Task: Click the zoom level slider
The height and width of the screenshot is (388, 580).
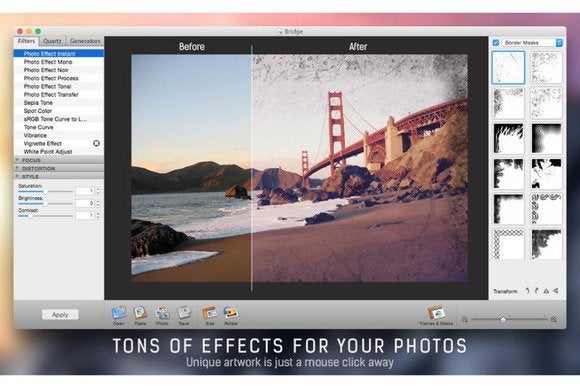Action: [x=509, y=319]
